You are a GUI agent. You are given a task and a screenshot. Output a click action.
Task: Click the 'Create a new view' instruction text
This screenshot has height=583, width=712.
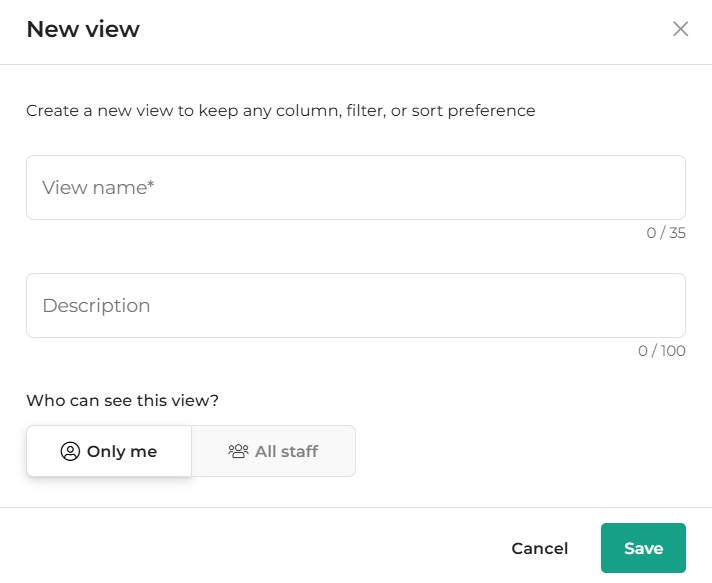[x=280, y=110]
